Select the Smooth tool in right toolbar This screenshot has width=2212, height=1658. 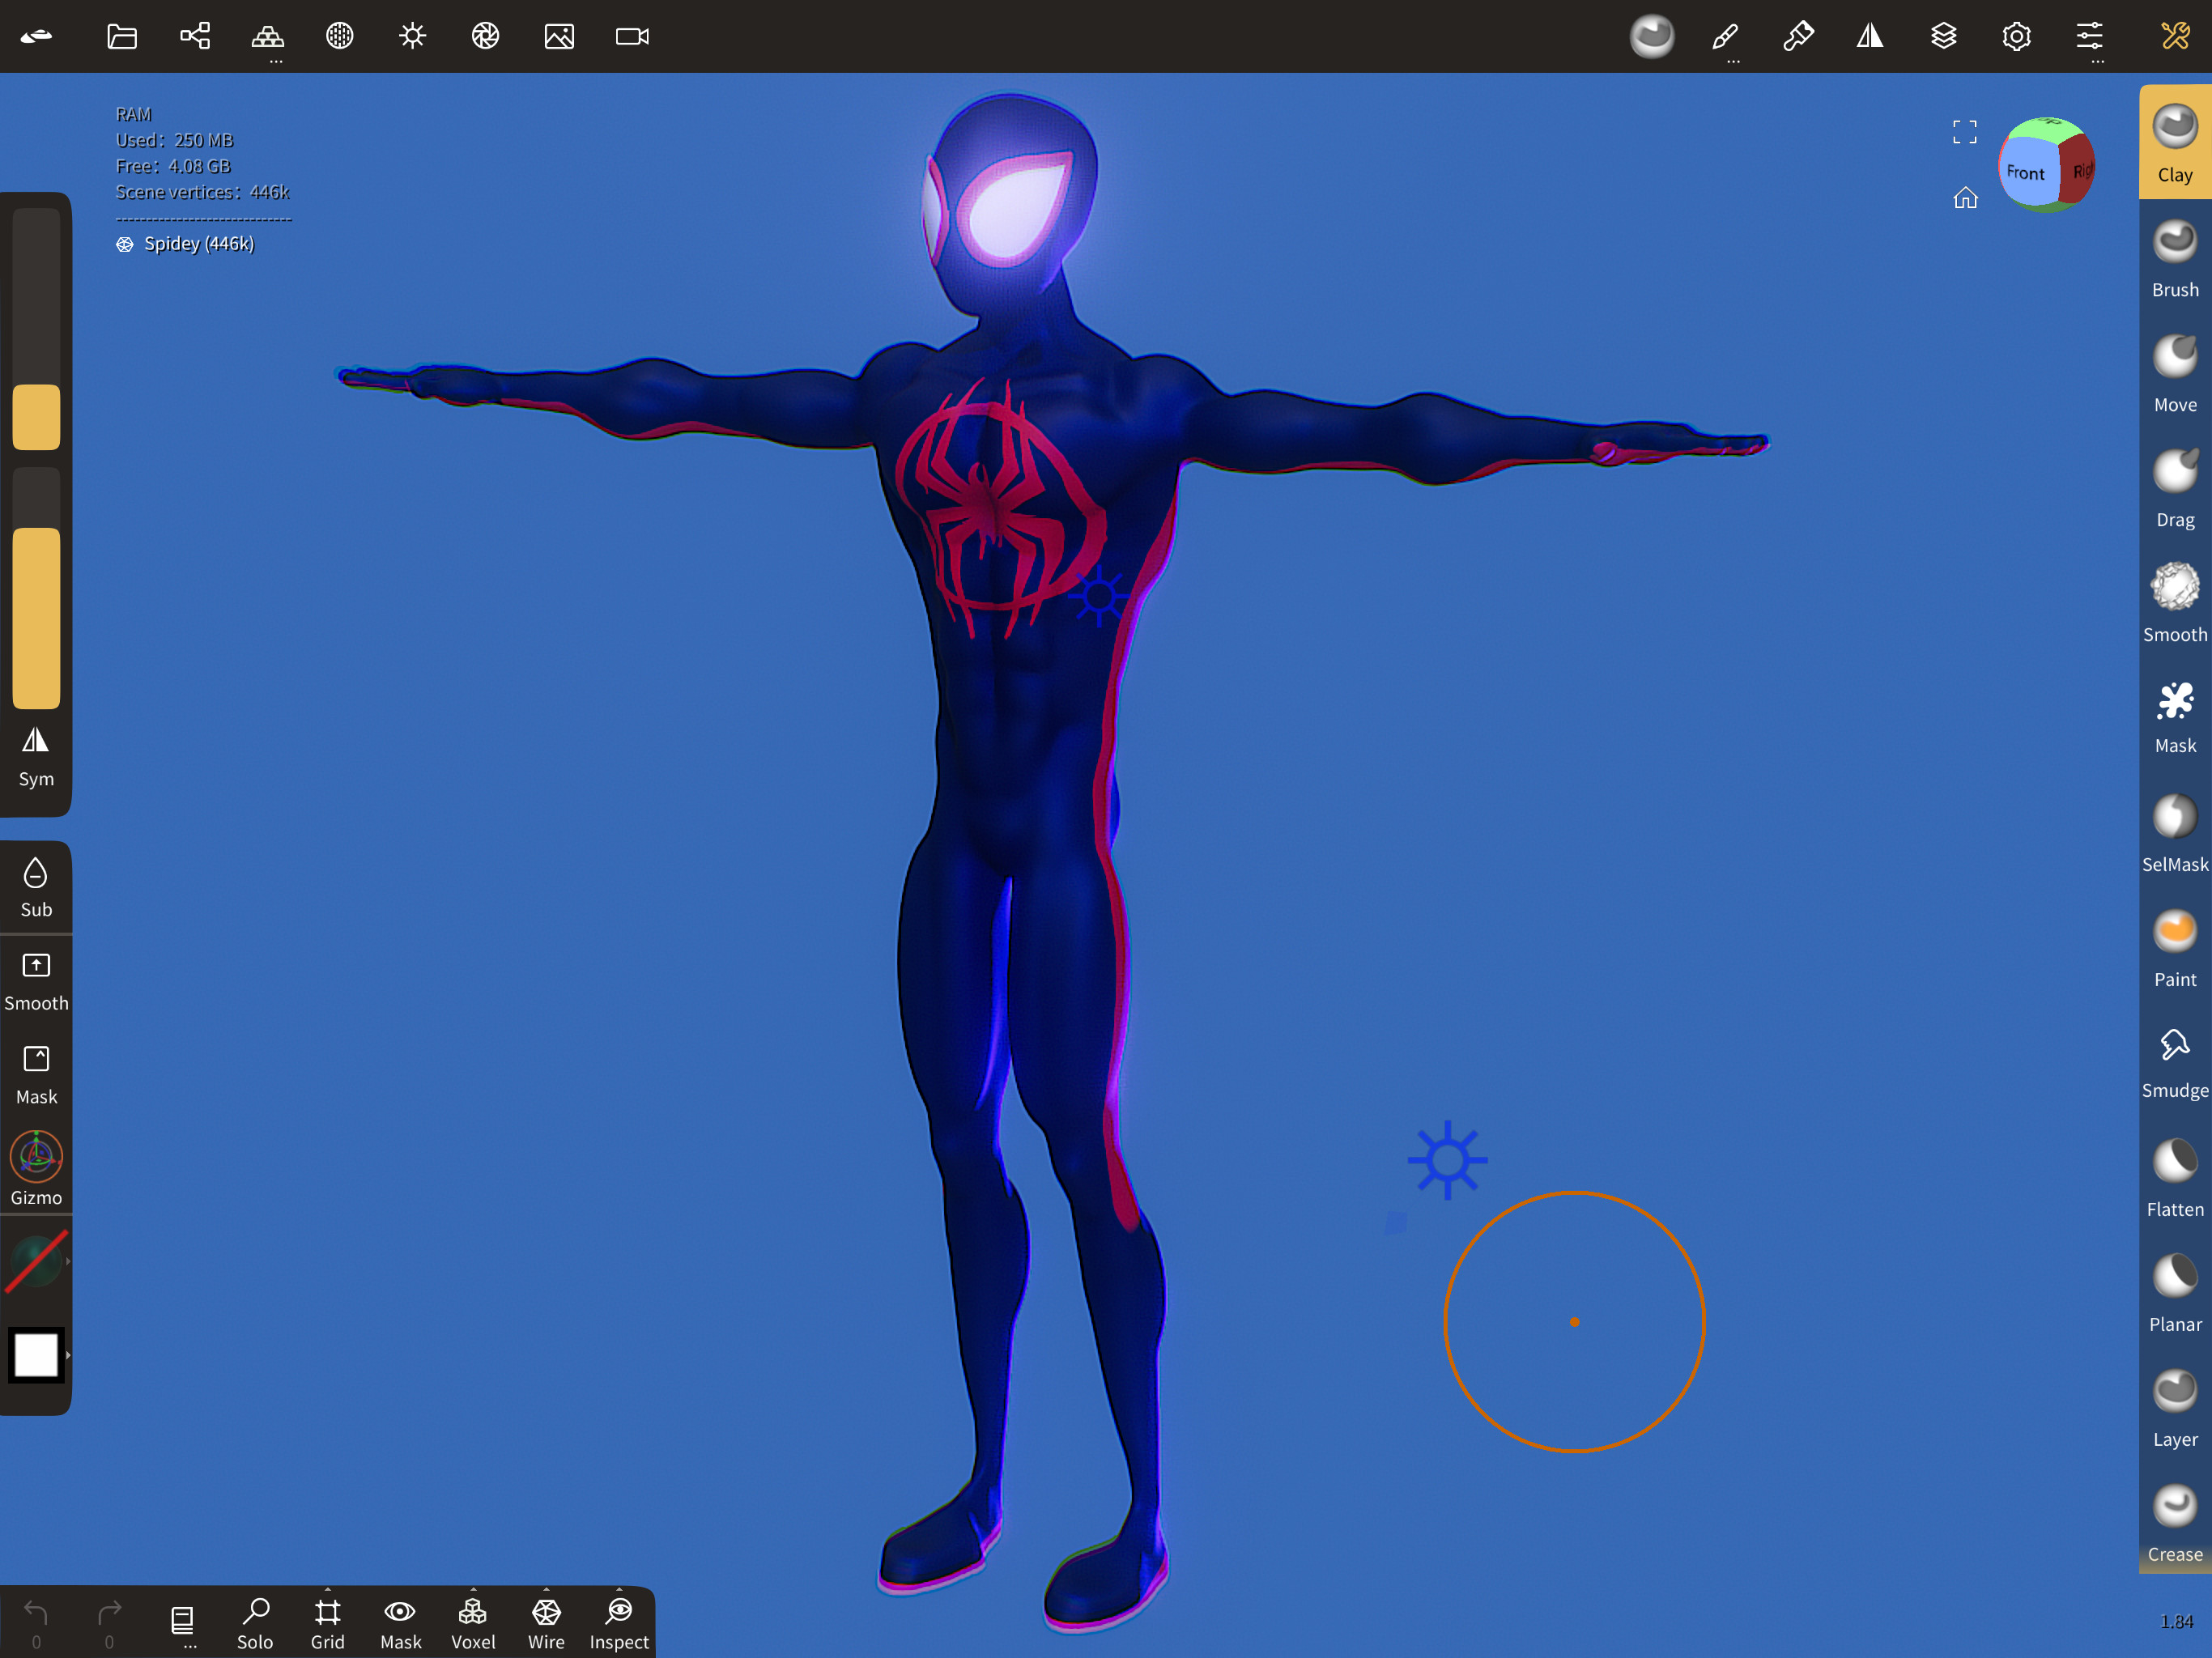2175,603
